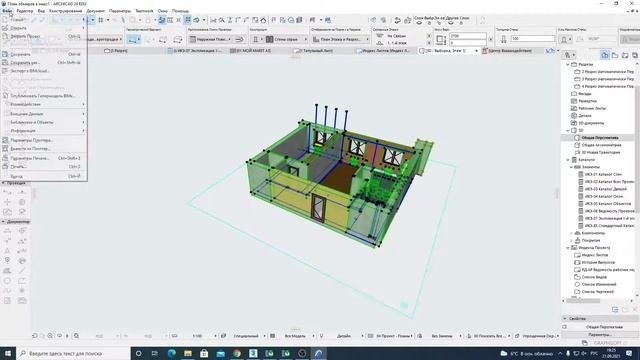Click the wall height link icon

point(441,39)
